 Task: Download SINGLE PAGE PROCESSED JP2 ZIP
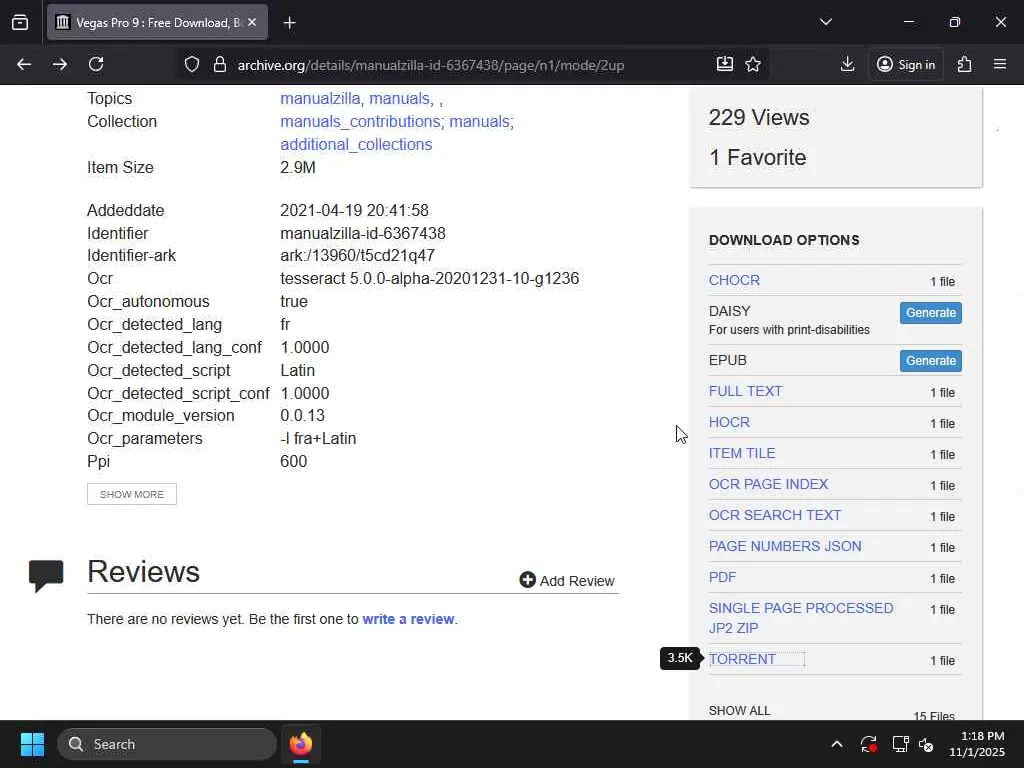801,618
